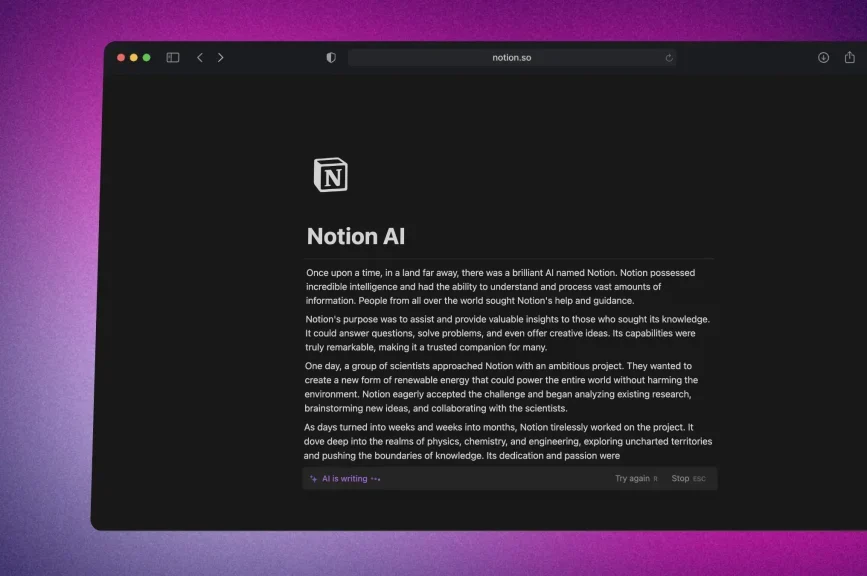Viewport: 867px width, 576px height.
Task: Click the AI sparkle icon
Action: [x=313, y=479]
